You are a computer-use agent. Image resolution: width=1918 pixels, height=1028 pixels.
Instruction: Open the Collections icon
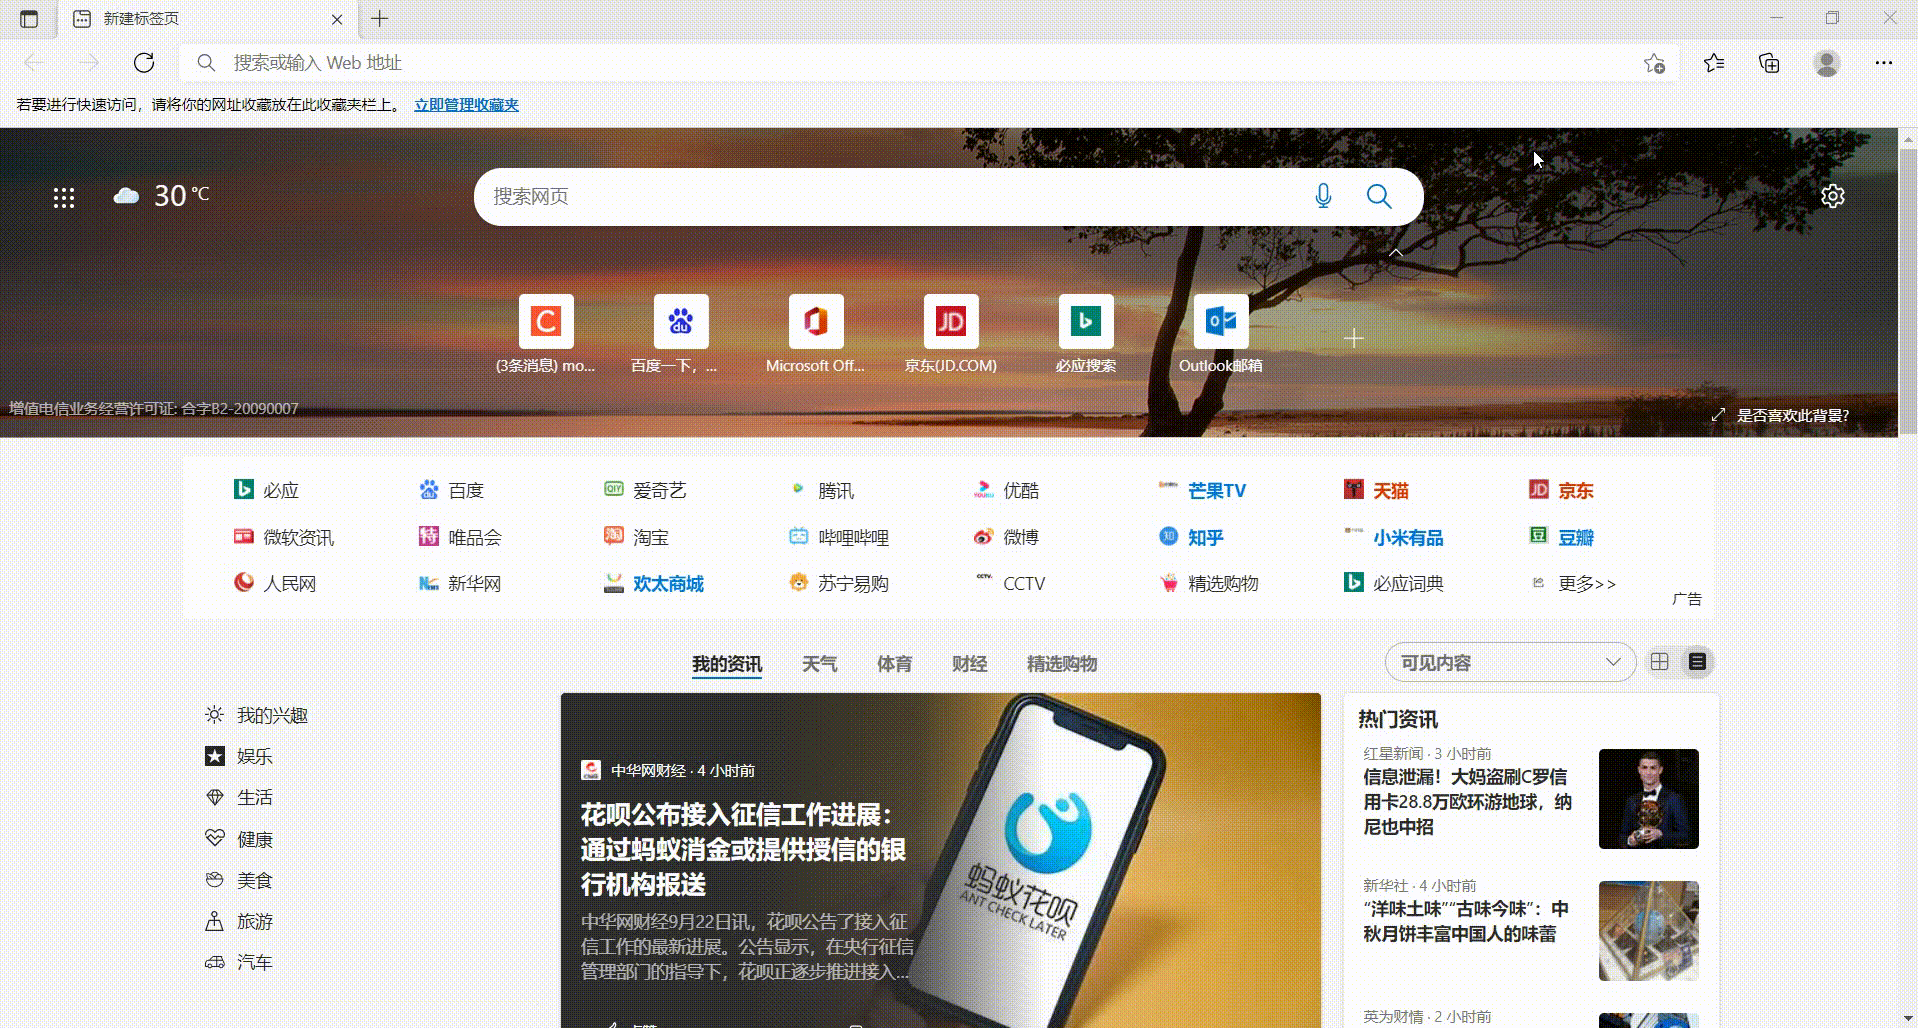point(1769,63)
